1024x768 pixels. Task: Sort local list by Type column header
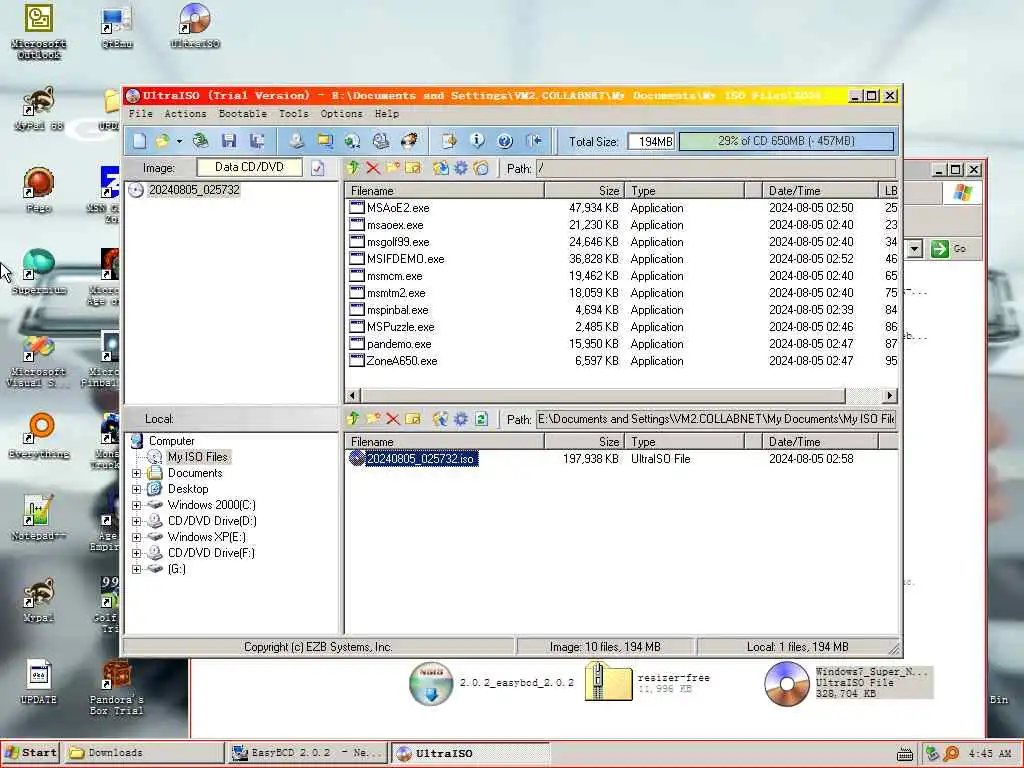click(x=684, y=441)
